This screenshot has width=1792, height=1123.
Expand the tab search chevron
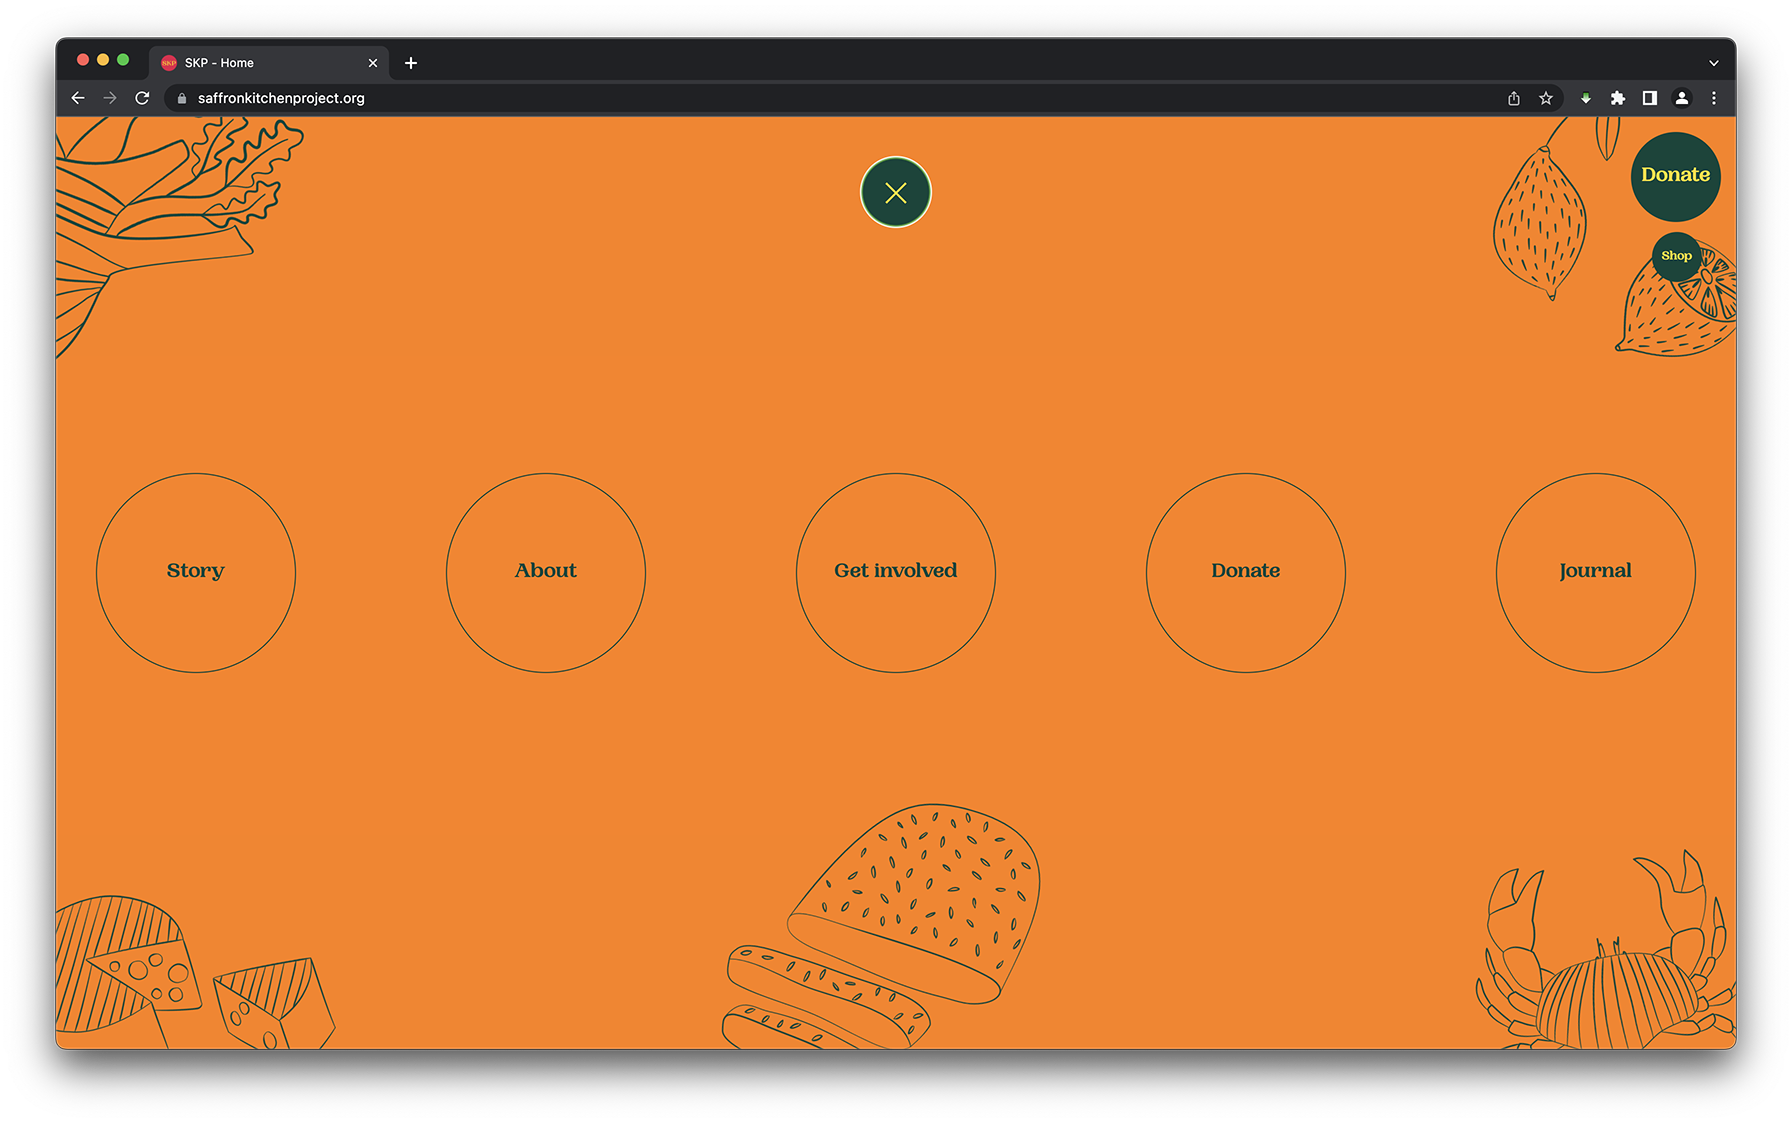(x=1714, y=63)
